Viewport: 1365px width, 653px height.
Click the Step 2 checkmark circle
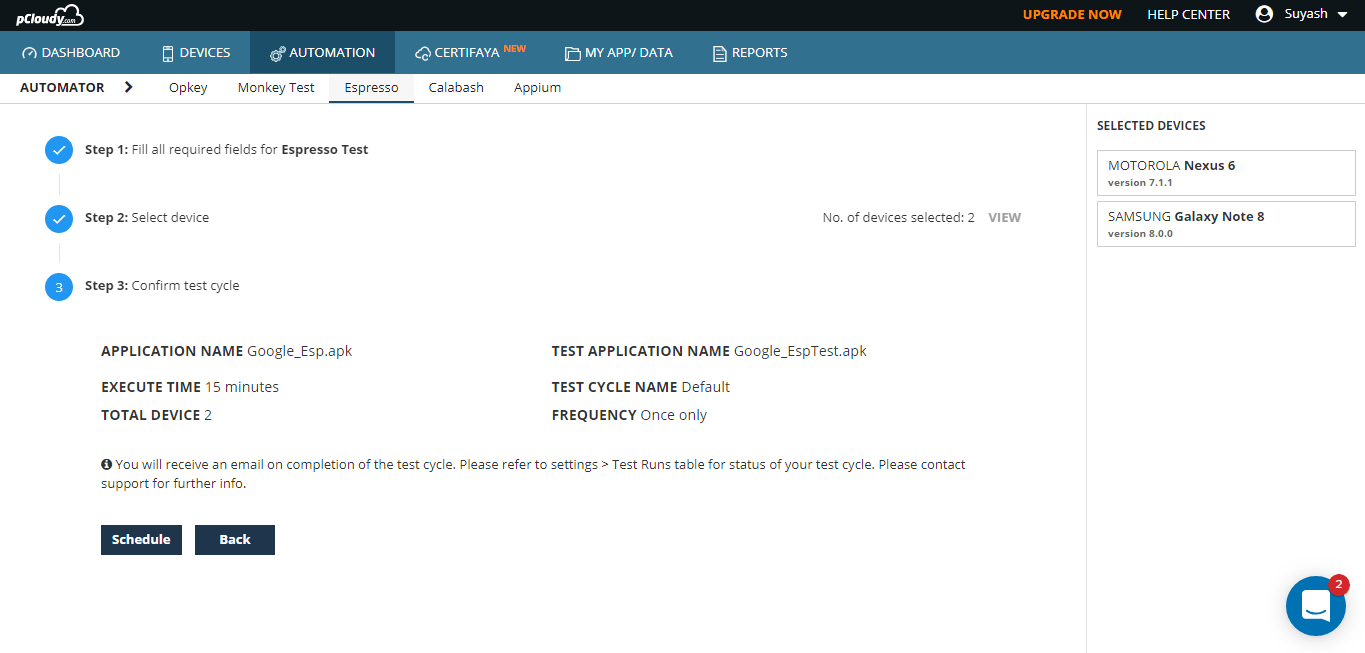(59, 218)
